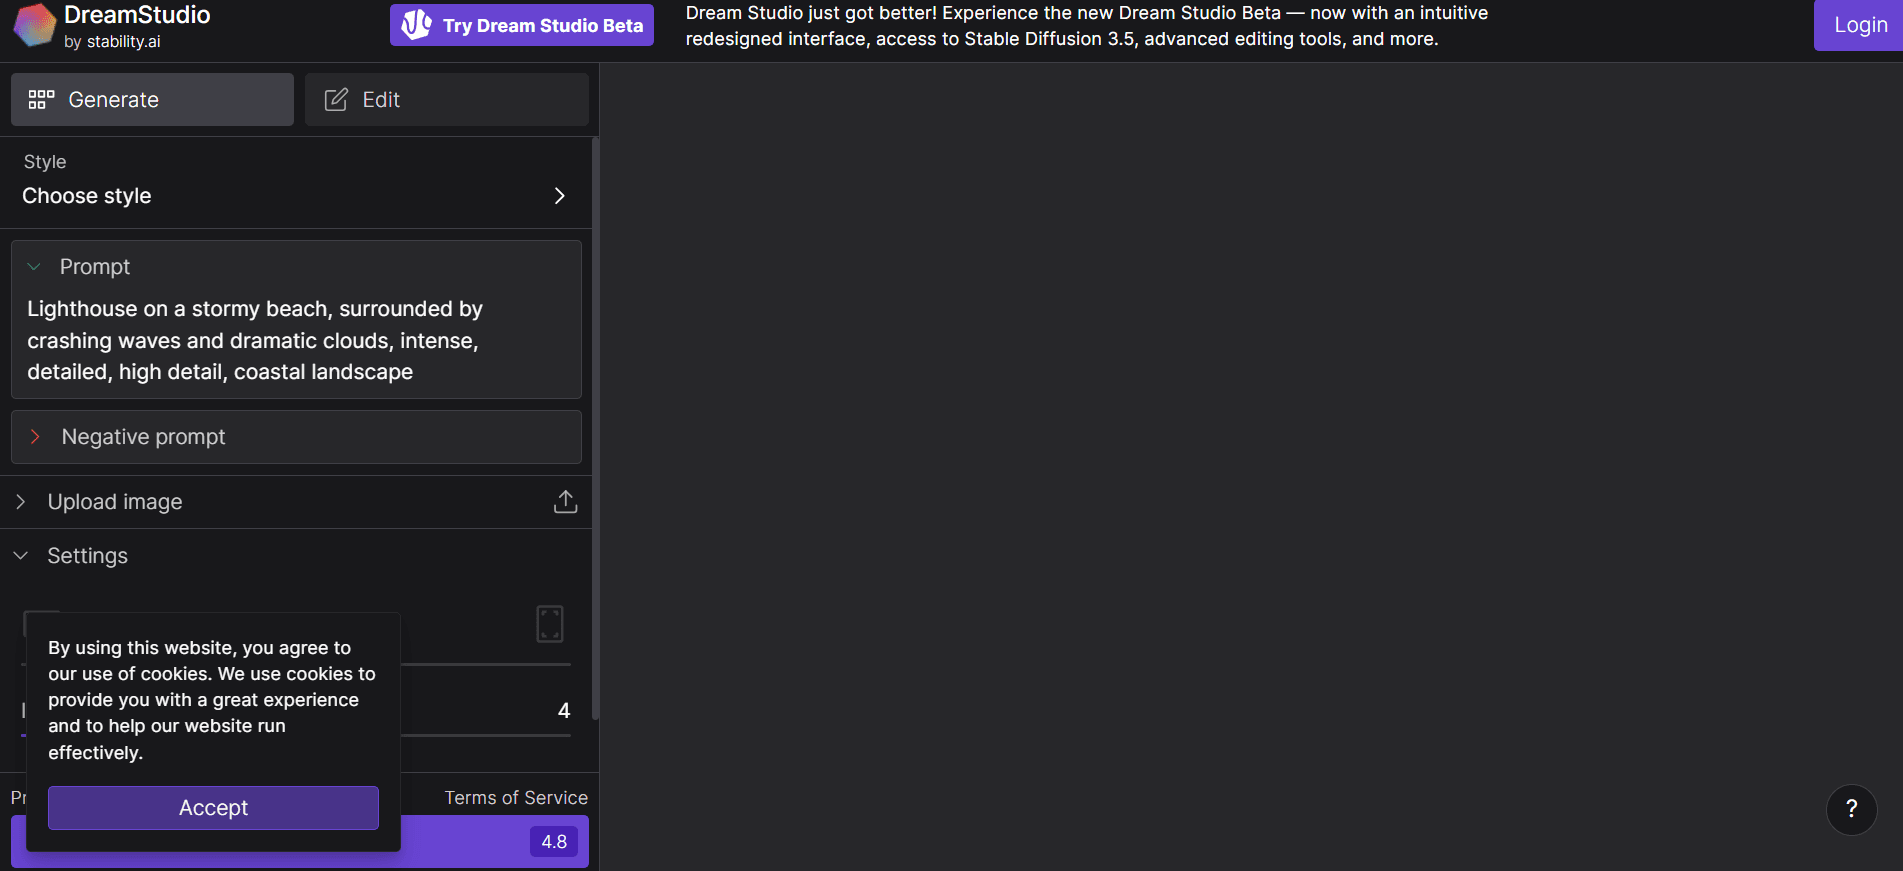Click the image count slider track
The height and width of the screenshot is (871, 1903).
[485, 735]
